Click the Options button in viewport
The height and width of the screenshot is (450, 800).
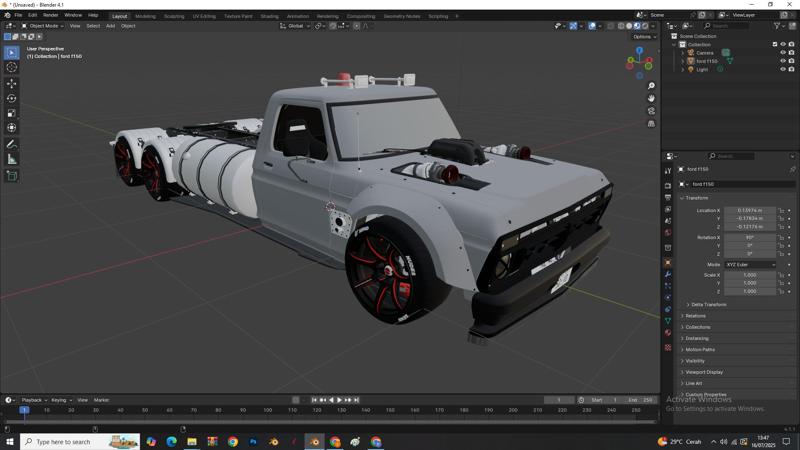coord(644,37)
